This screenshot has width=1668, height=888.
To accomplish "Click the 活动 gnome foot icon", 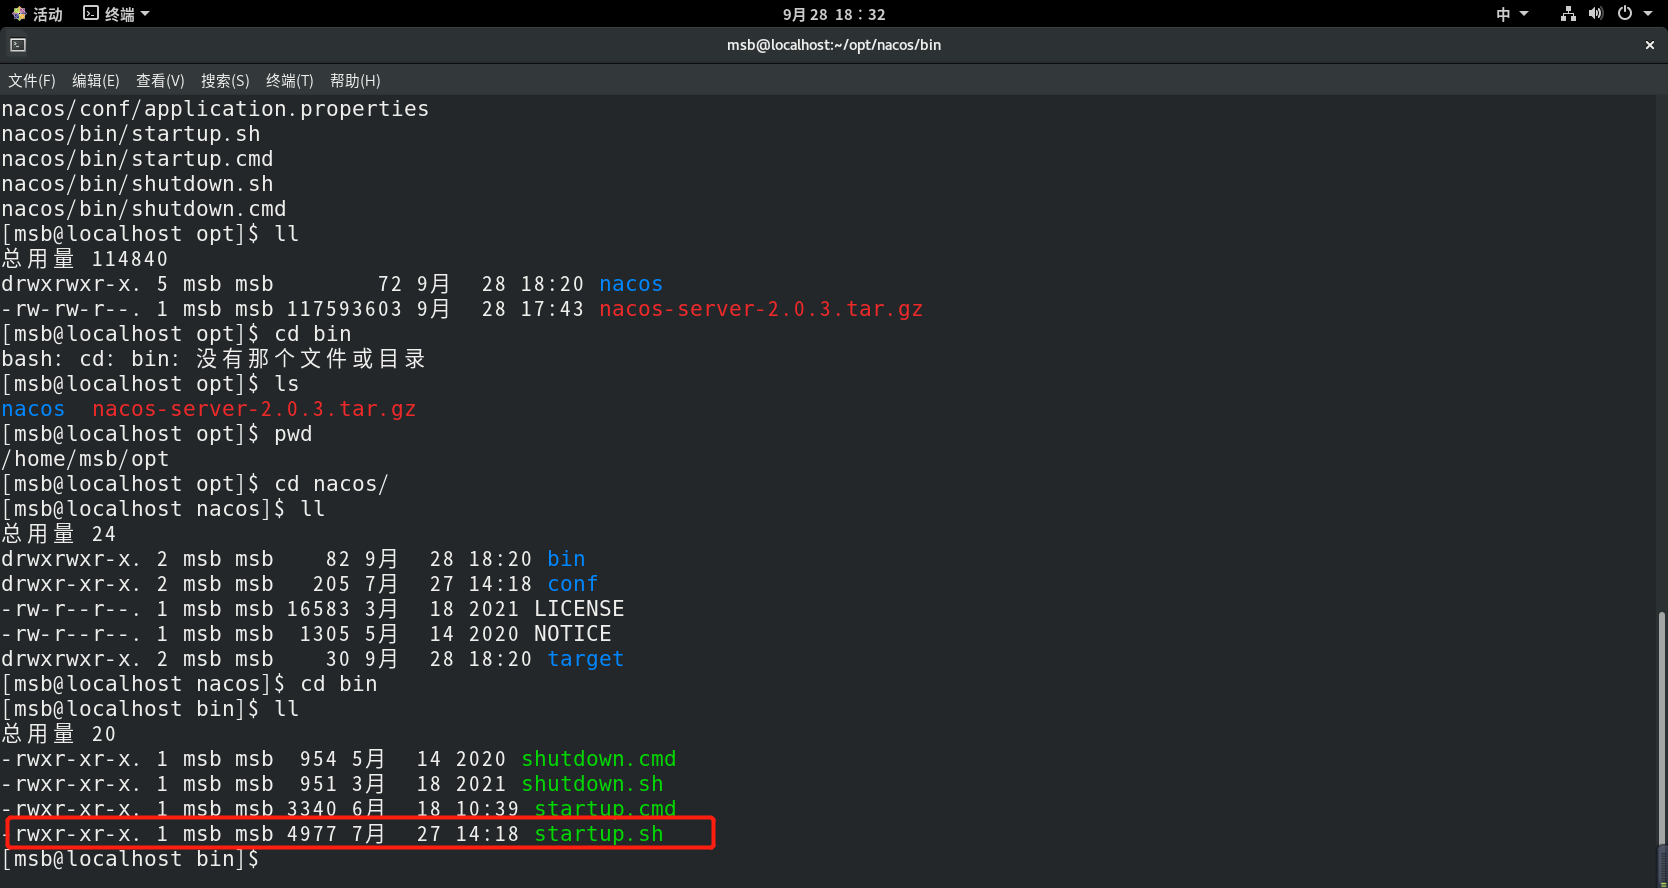I will tap(19, 14).
